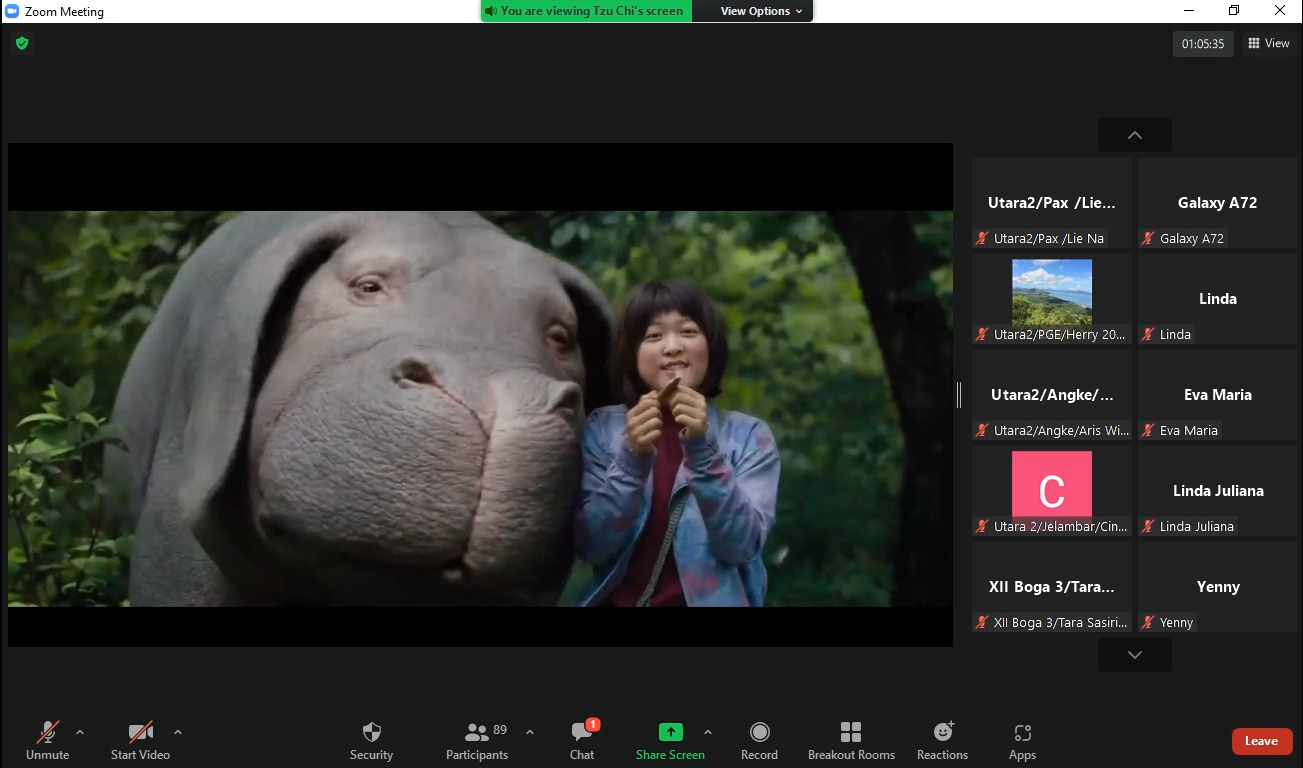This screenshot has width=1303, height=768.
Task: Click muted mic icon on Utara 2/Jelambar label
Action: (x=983, y=527)
